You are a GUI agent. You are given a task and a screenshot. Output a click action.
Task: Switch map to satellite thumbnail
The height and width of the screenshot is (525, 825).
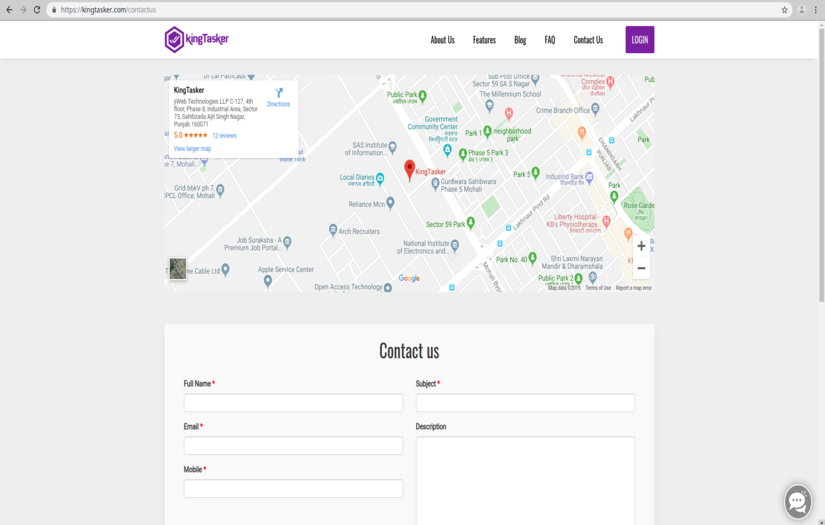177,268
